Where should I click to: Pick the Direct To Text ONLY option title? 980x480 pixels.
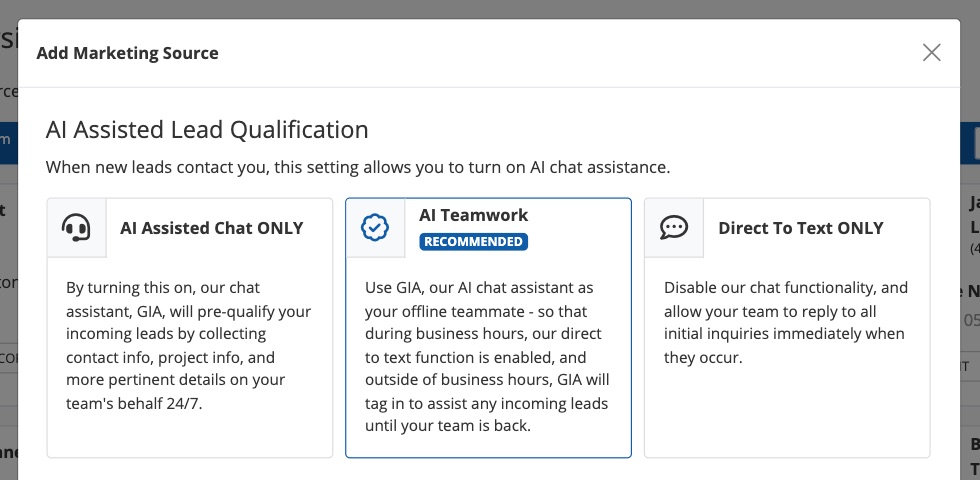point(800,228)
